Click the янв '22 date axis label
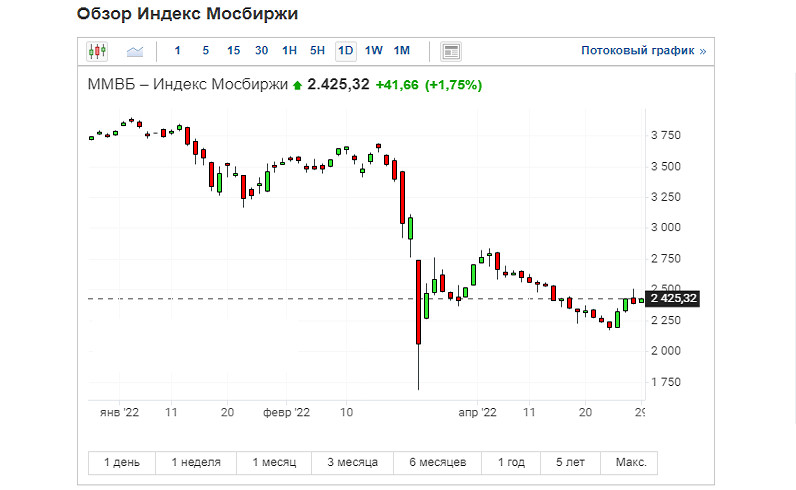The image size is (796, 490). pos(119,412)
